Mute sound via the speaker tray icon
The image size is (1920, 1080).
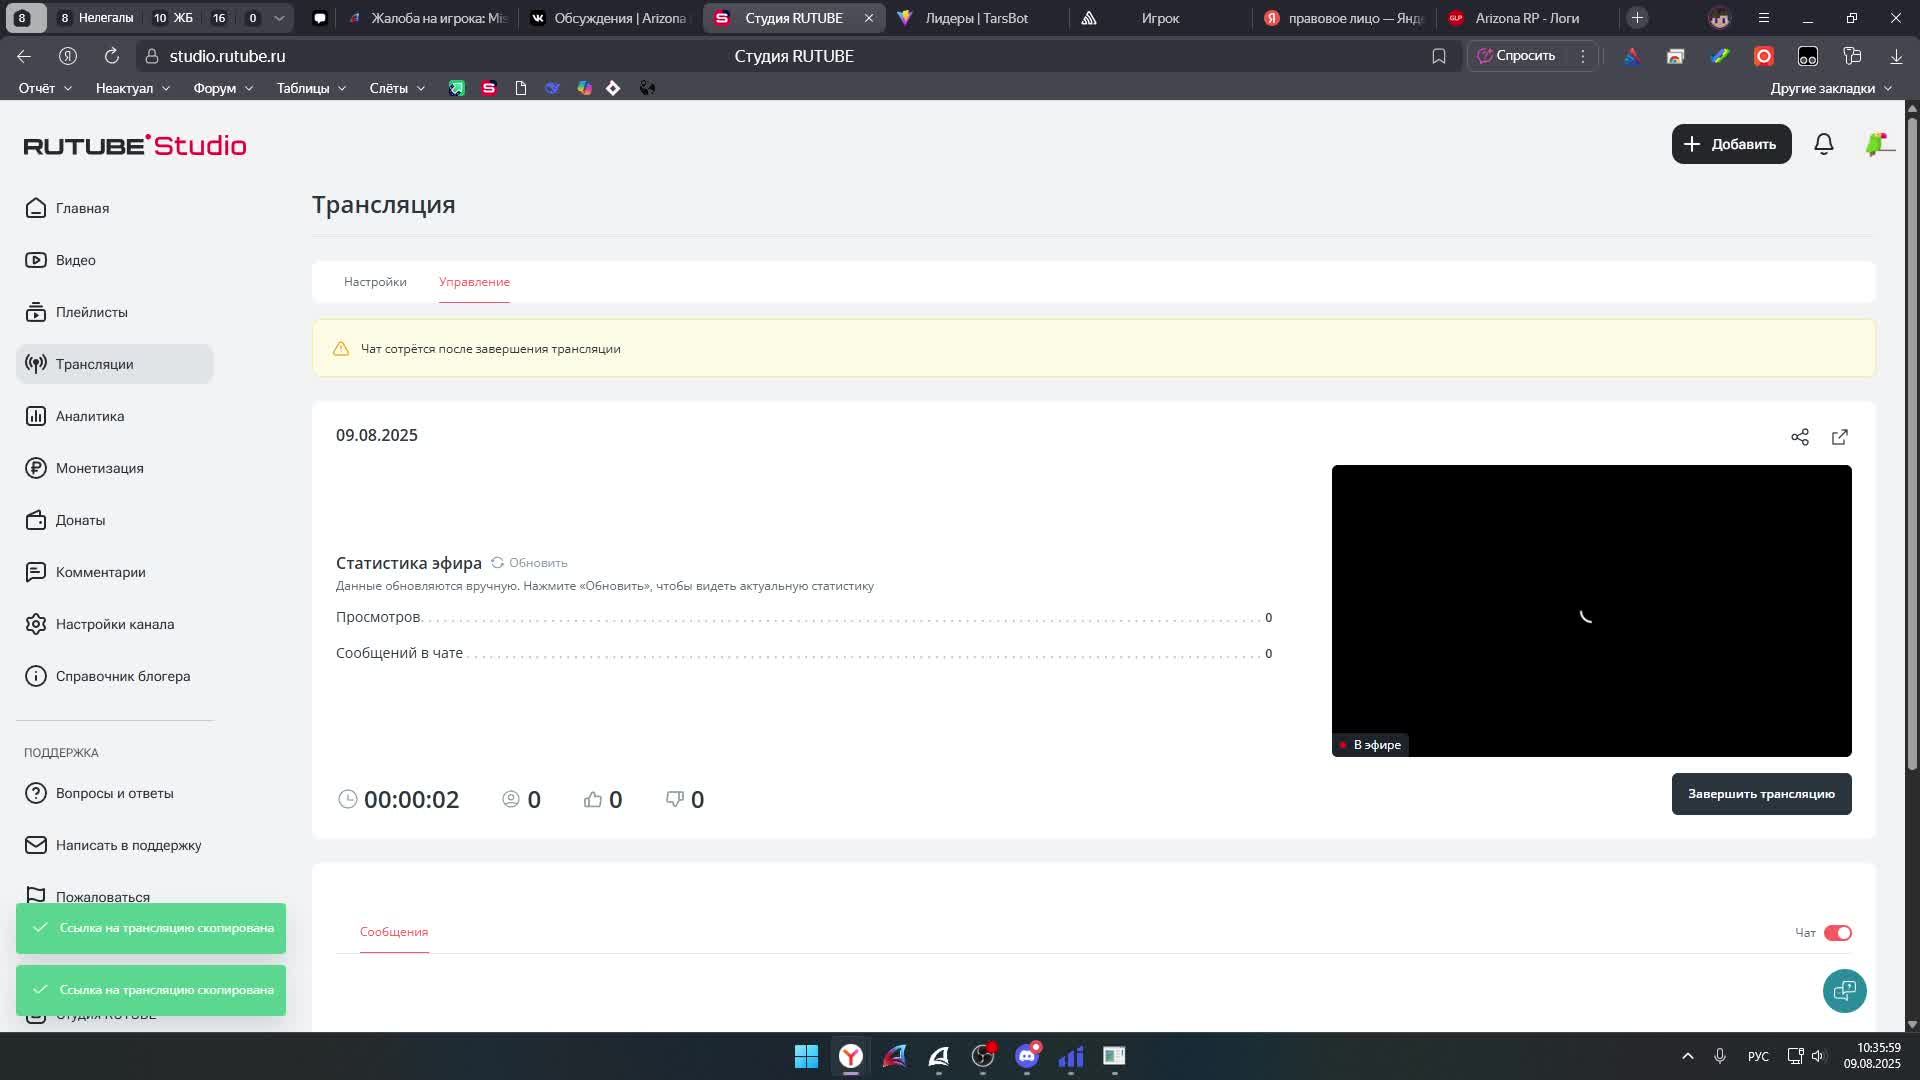pos(1817,1056)
